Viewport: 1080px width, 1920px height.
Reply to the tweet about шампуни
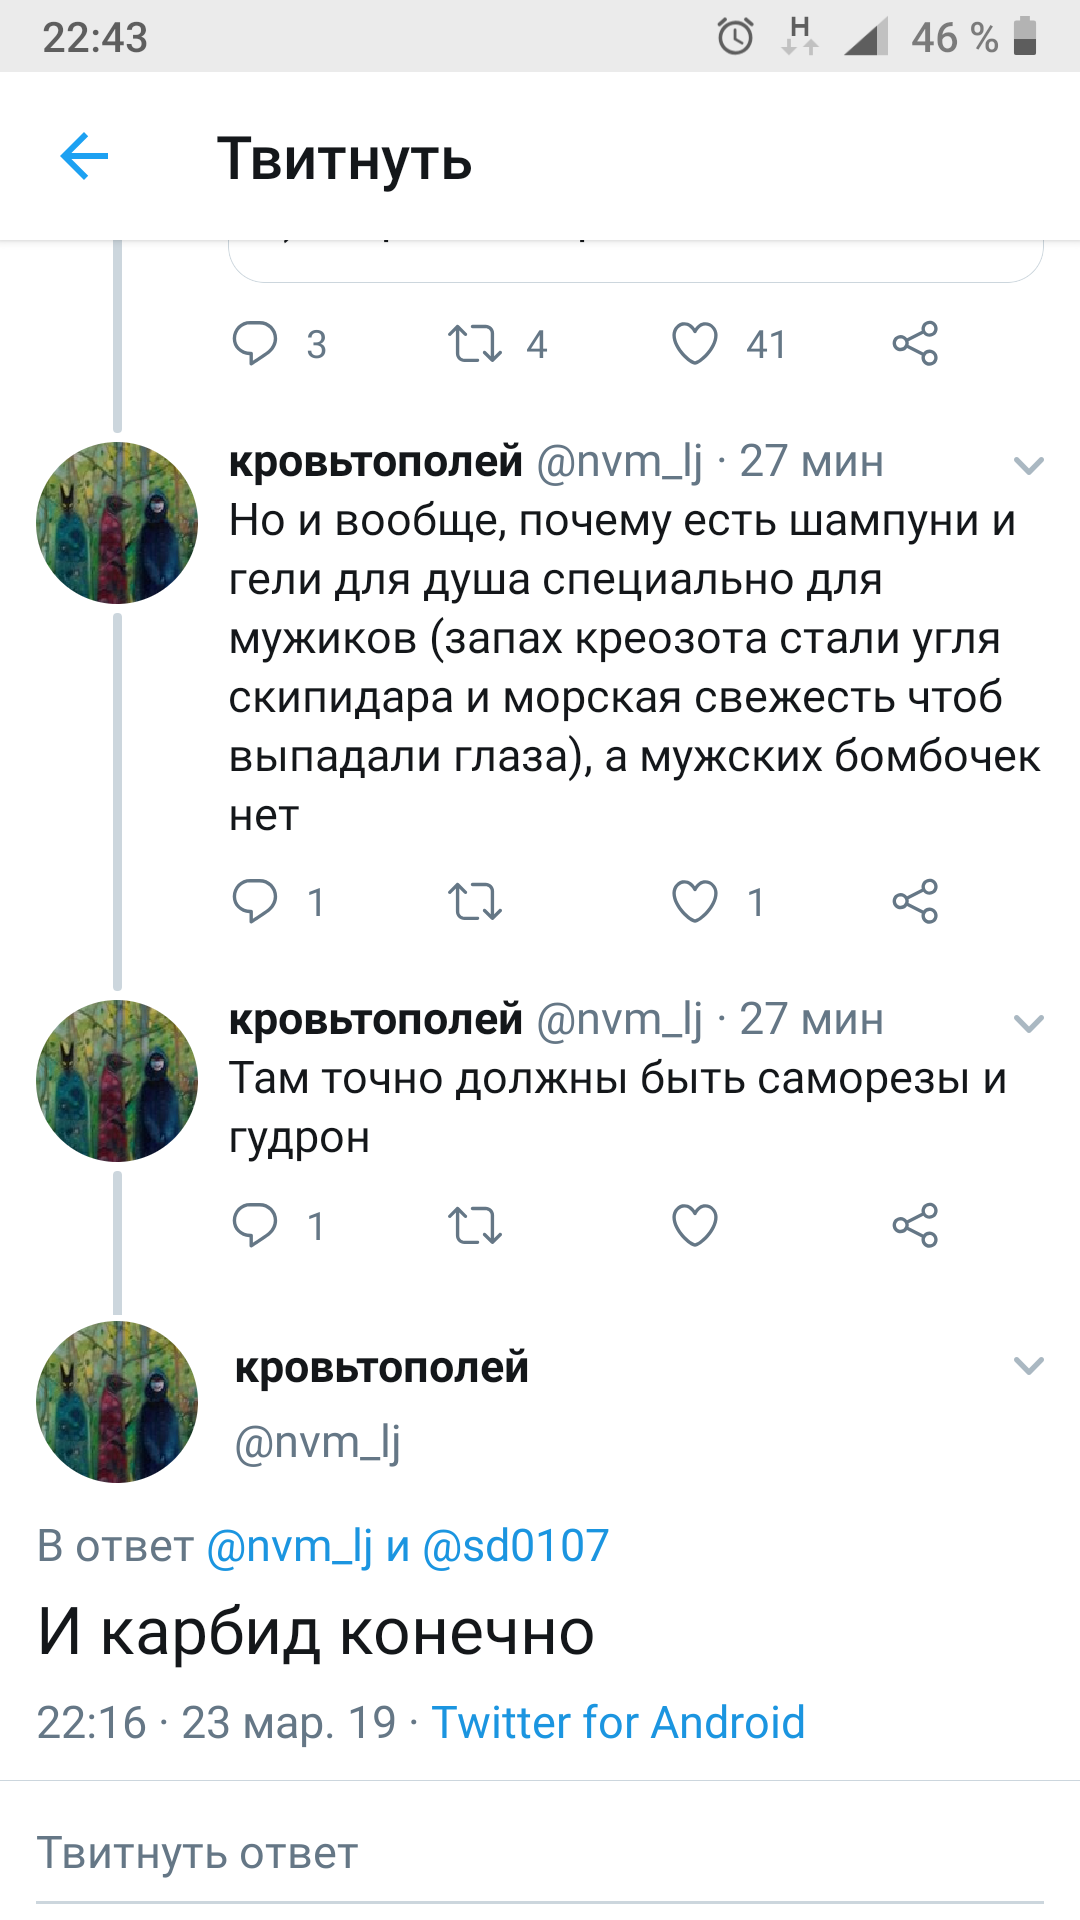[x=255, y=901]
